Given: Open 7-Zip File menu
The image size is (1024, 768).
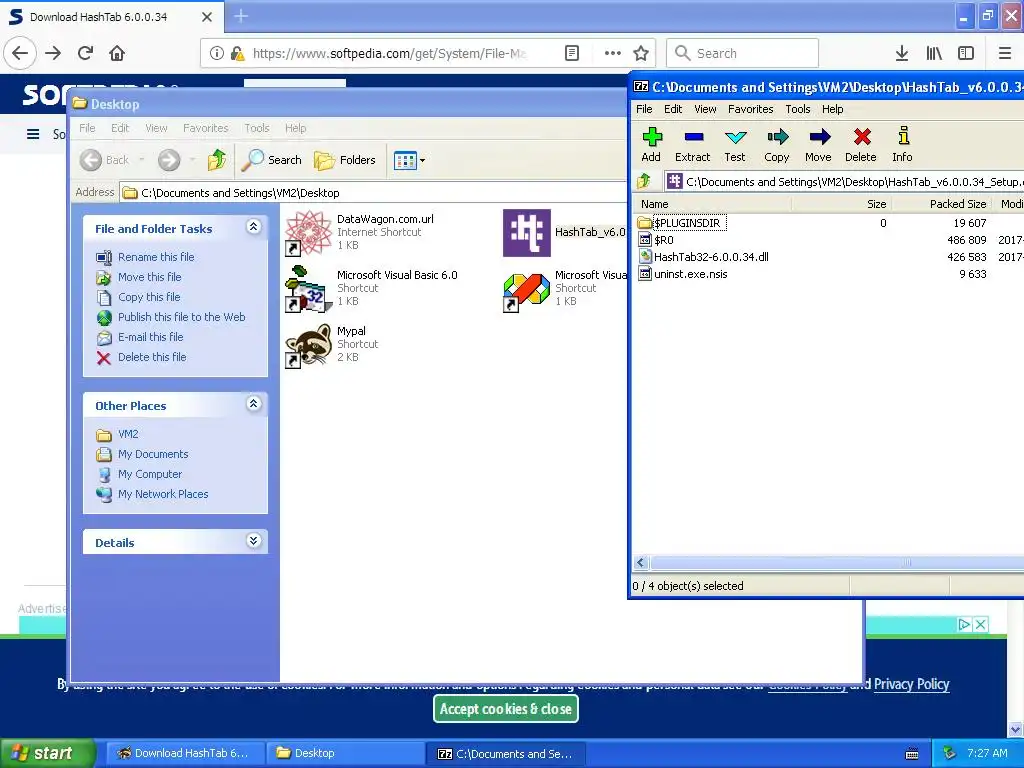Looking at the screenshot, I should 644,109.
